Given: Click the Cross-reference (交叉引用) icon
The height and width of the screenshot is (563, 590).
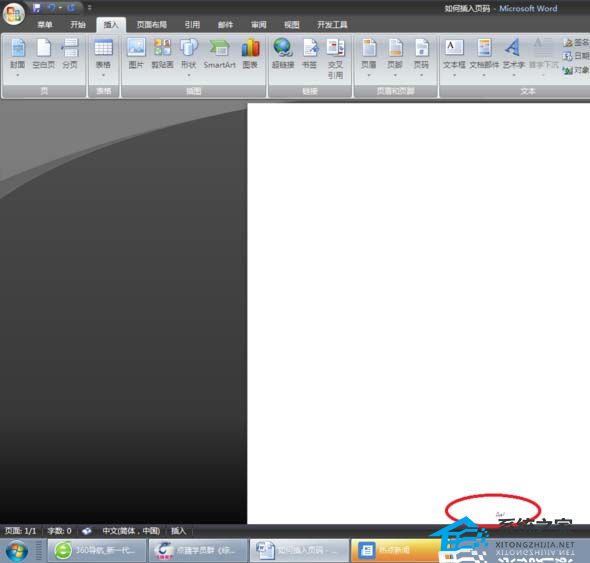Looking at the screenshot, I should [335, 48].
